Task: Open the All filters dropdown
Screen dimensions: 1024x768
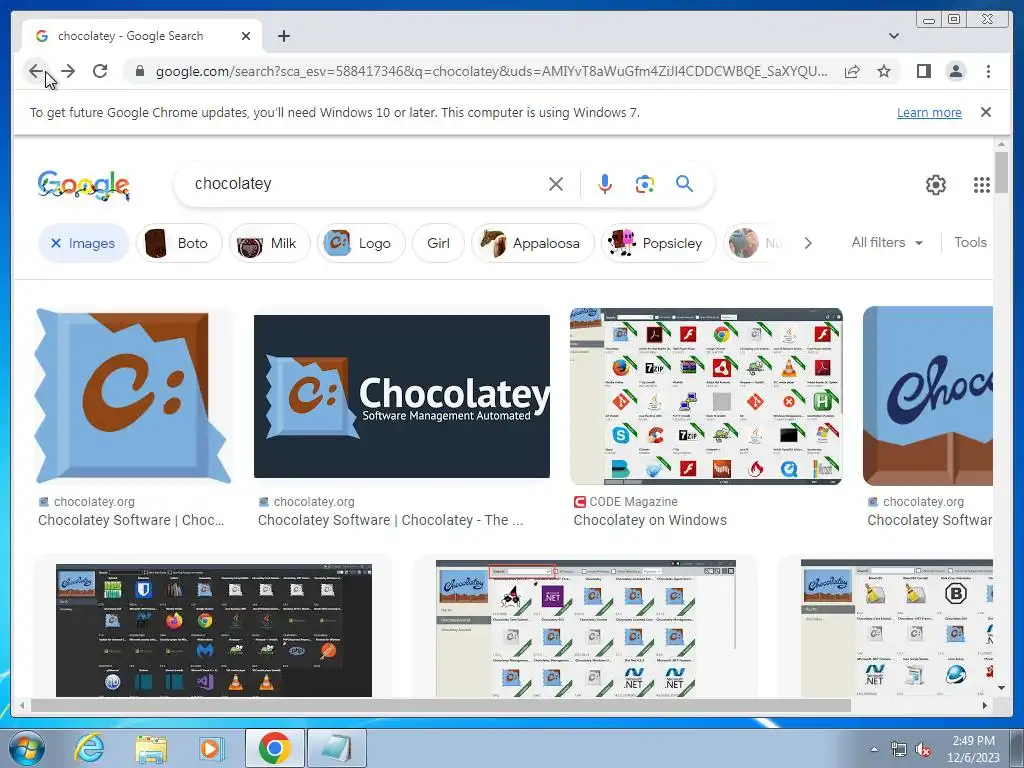Action: tap(887, 242)
